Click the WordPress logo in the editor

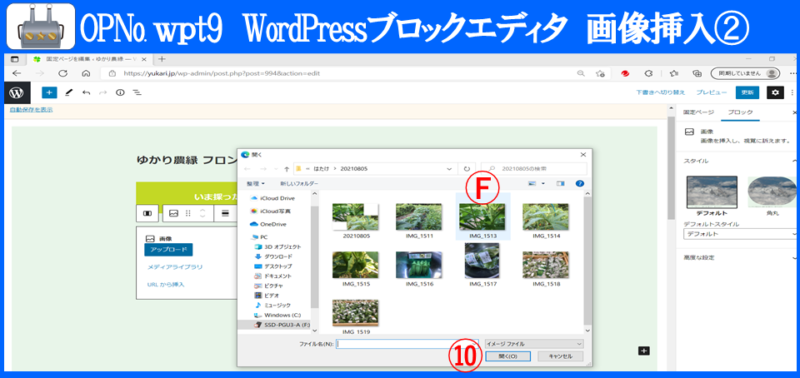click(x=17, y=93)
